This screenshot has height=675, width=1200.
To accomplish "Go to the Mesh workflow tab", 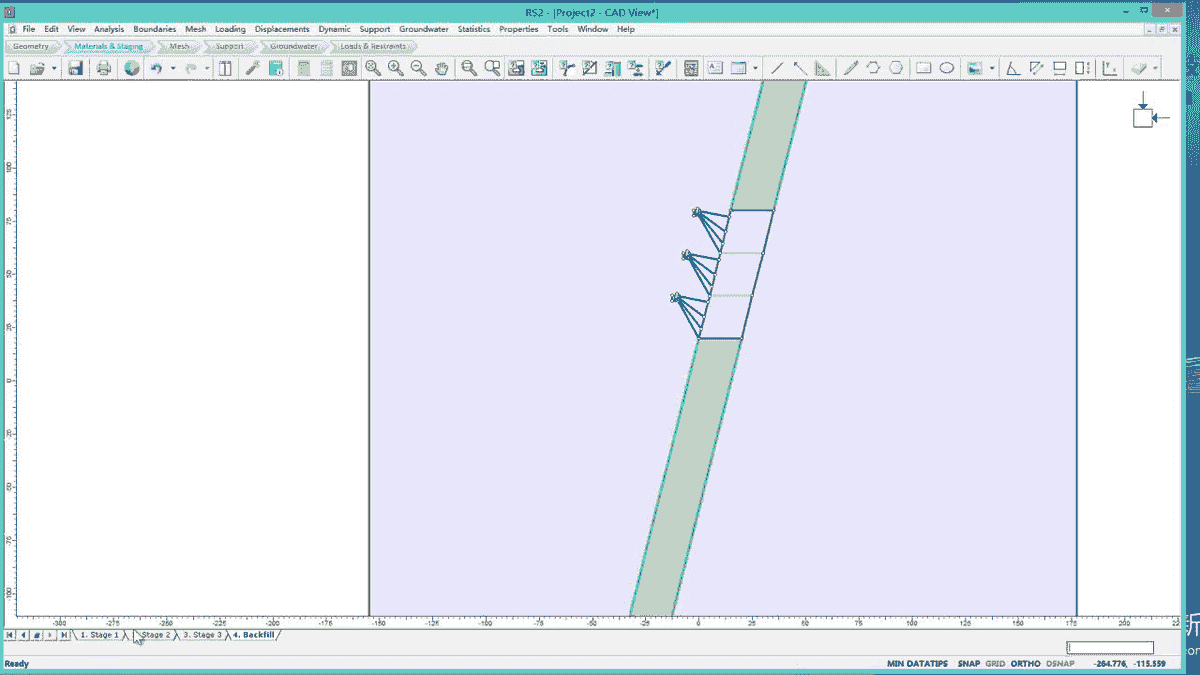I will 179,46.
